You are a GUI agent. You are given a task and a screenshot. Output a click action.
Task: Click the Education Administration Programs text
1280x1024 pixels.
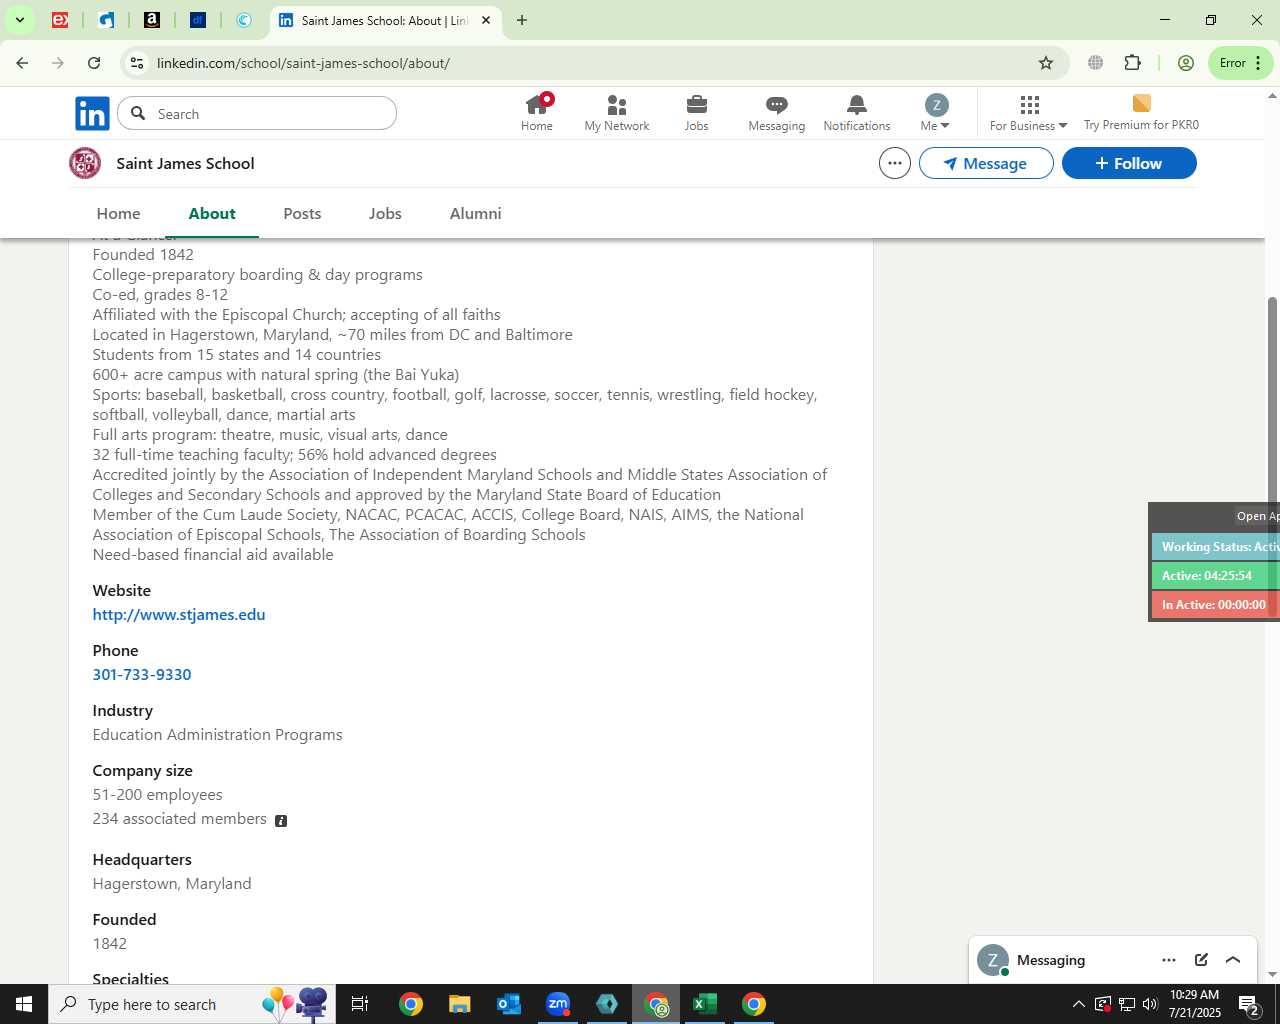click(x=218, y=735)
